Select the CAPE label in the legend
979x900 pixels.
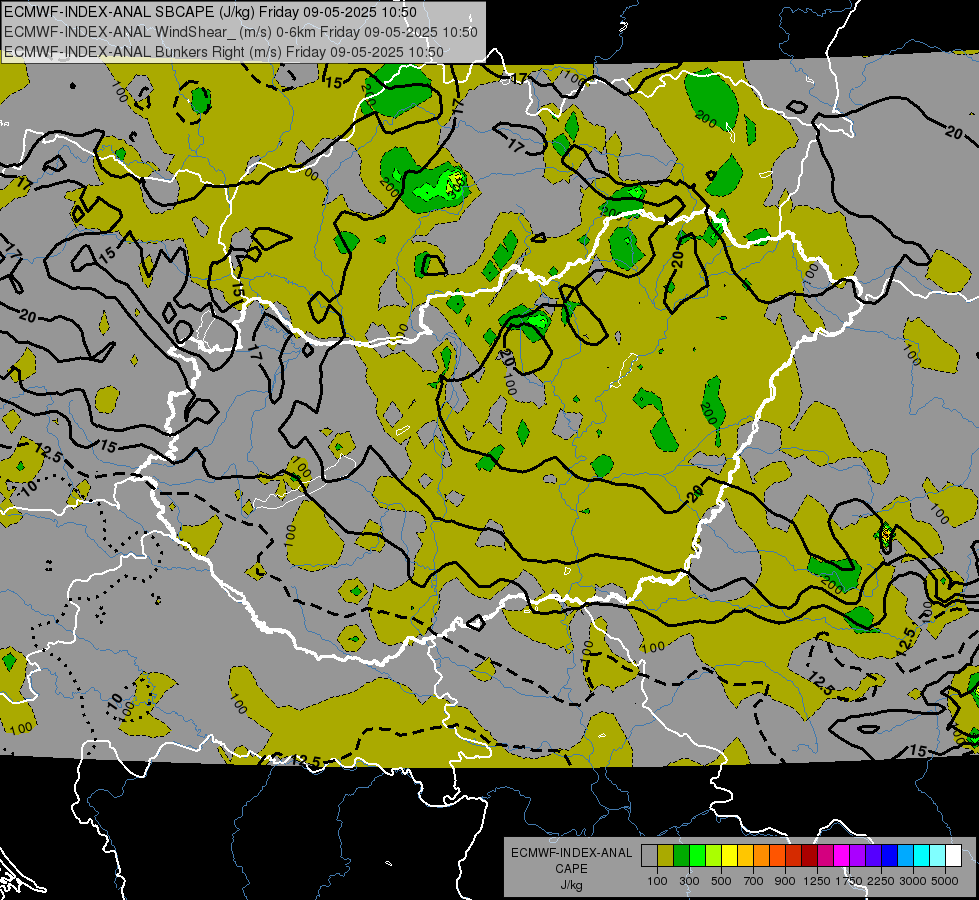click(x=571, y=869)
